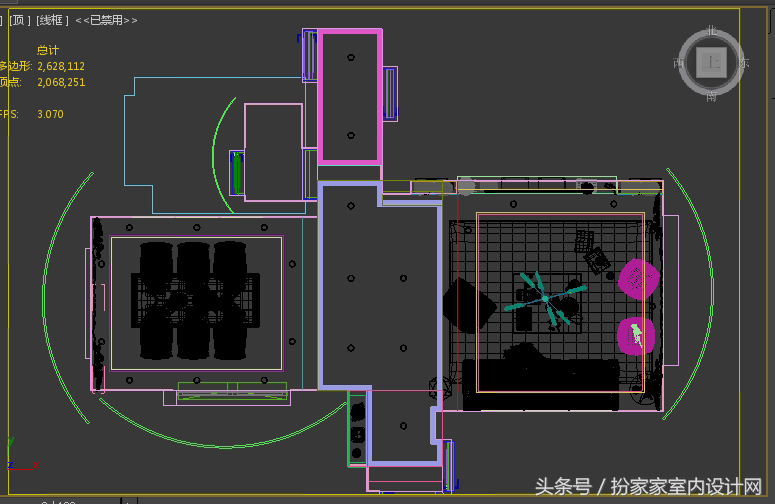Click the FPS value 3.070
The width and height of the screenshot is (775, 504).
[x=50, y=114]
